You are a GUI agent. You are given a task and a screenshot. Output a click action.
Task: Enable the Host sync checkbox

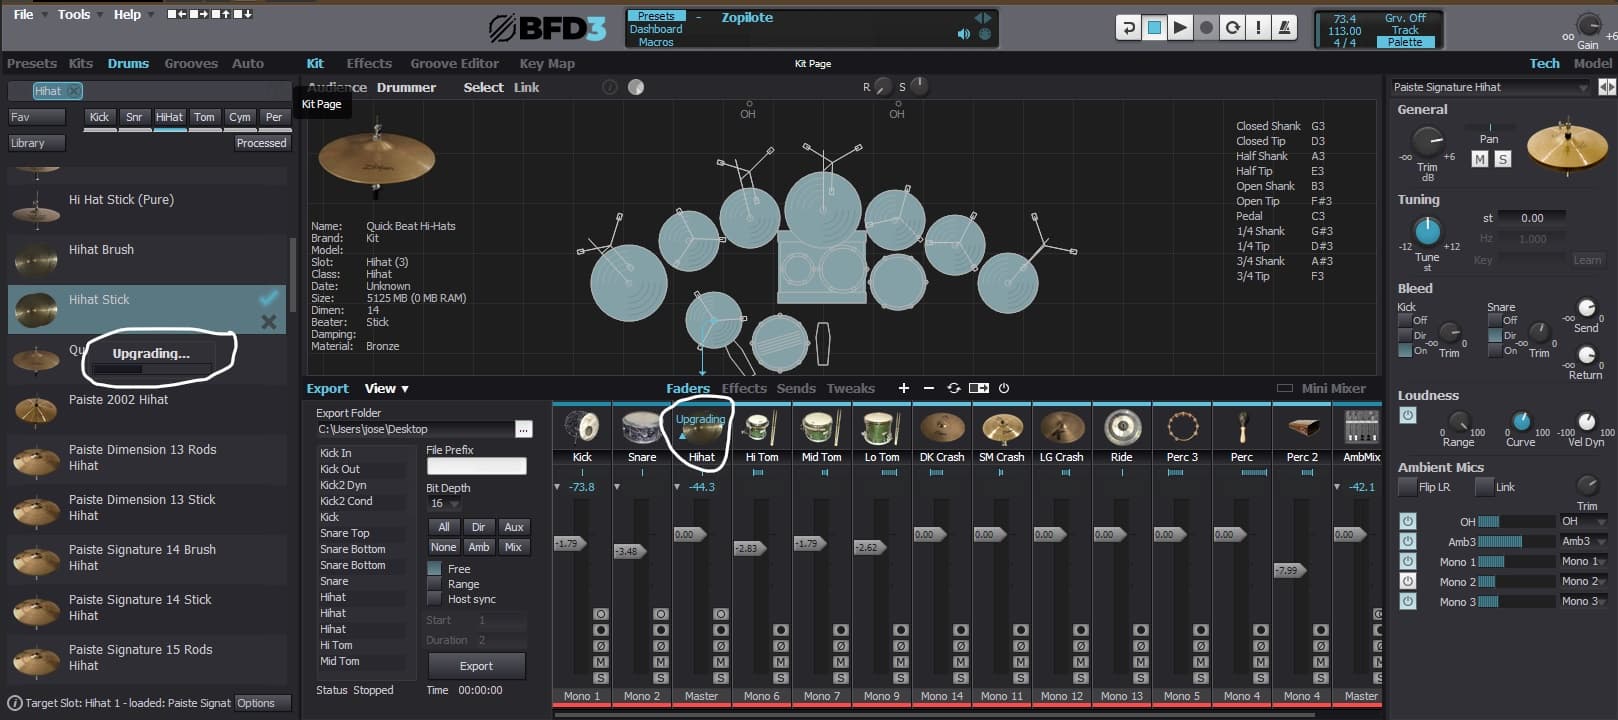[x=434, y=598]
